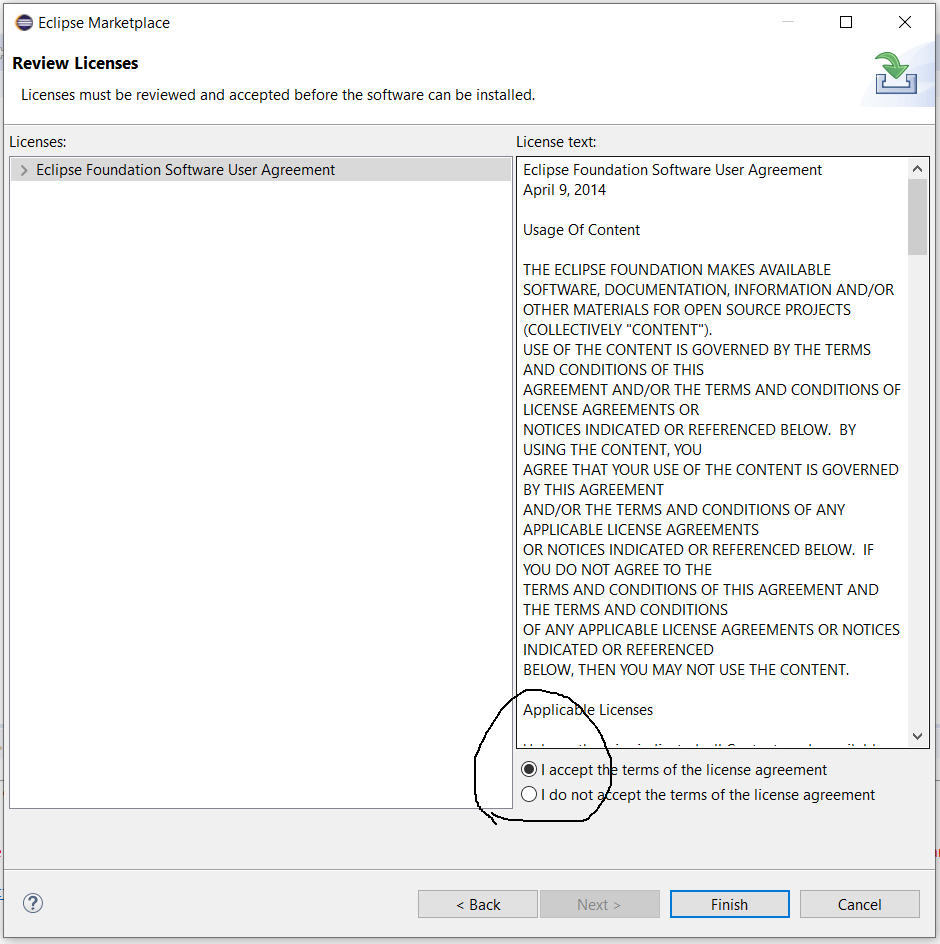Click the "BELOW, THEN YOU MAY NOT USE THE CONTENT." line
This screenshot has width=940, height=944.
point(686,669)
